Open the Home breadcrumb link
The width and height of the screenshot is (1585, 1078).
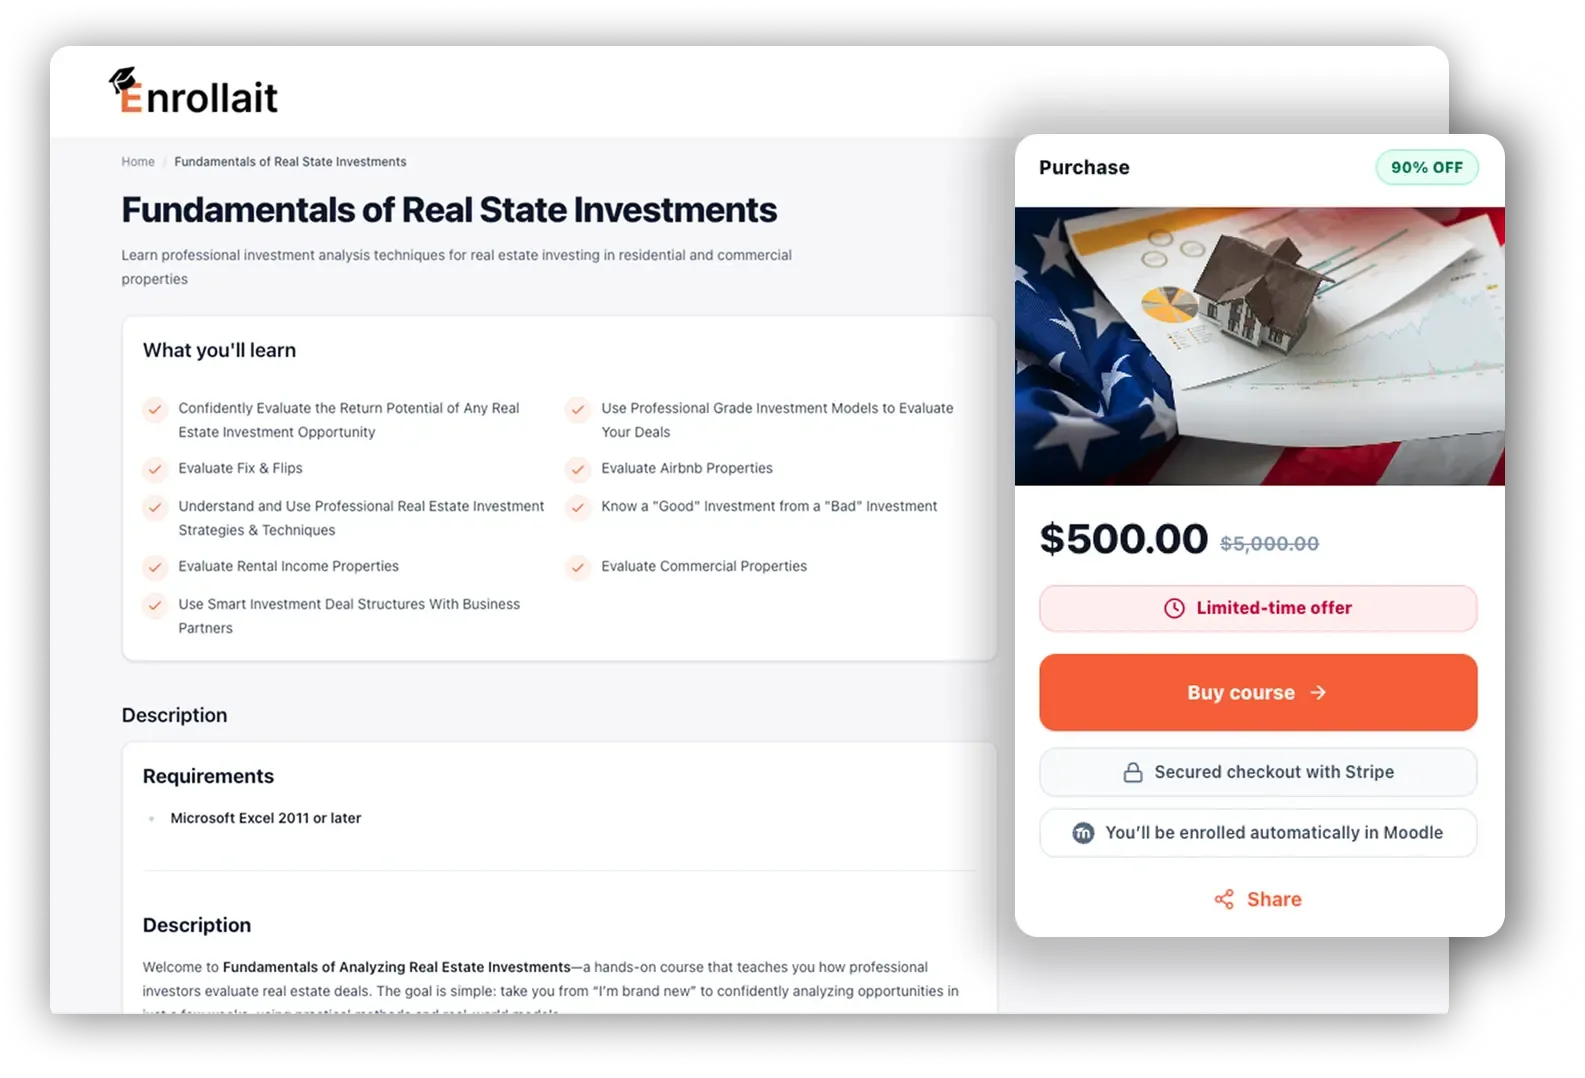(138, 161)
